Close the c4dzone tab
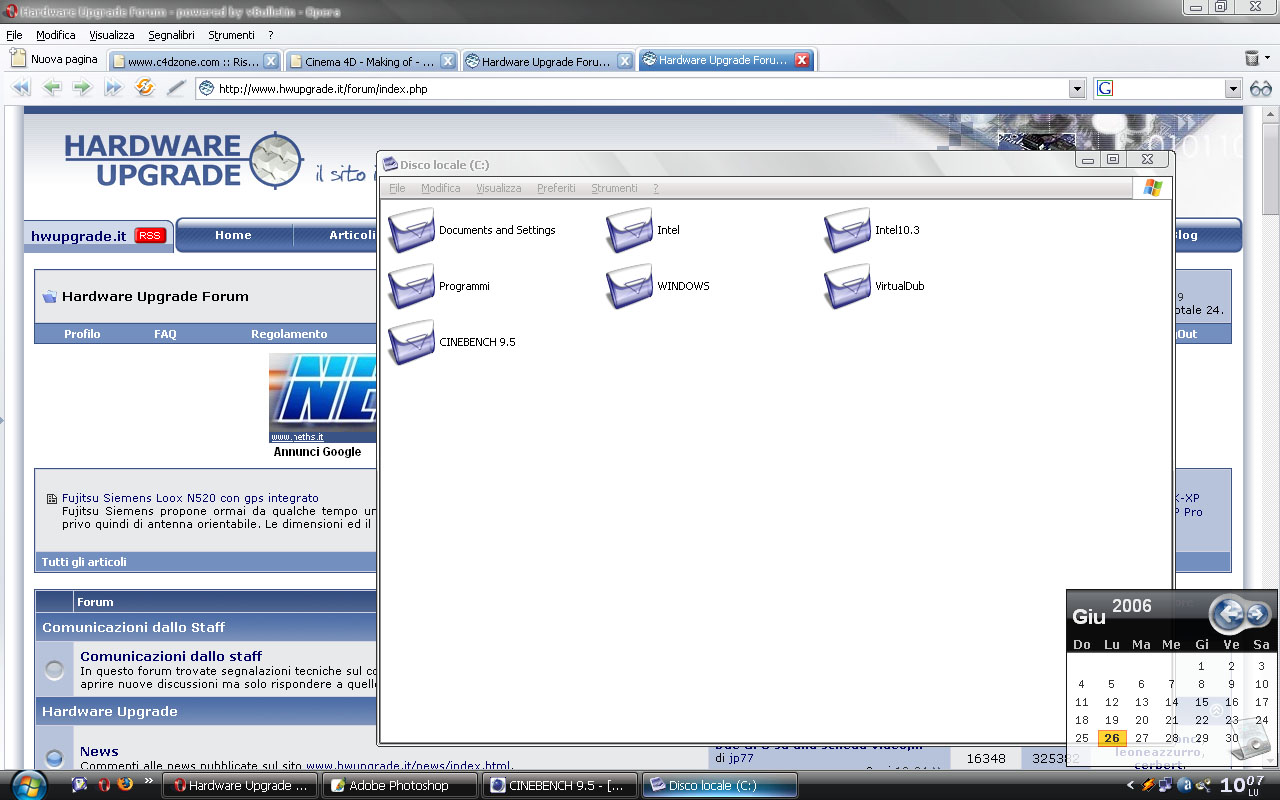Screen dimensions: 1280x800 tap(270, 61)
